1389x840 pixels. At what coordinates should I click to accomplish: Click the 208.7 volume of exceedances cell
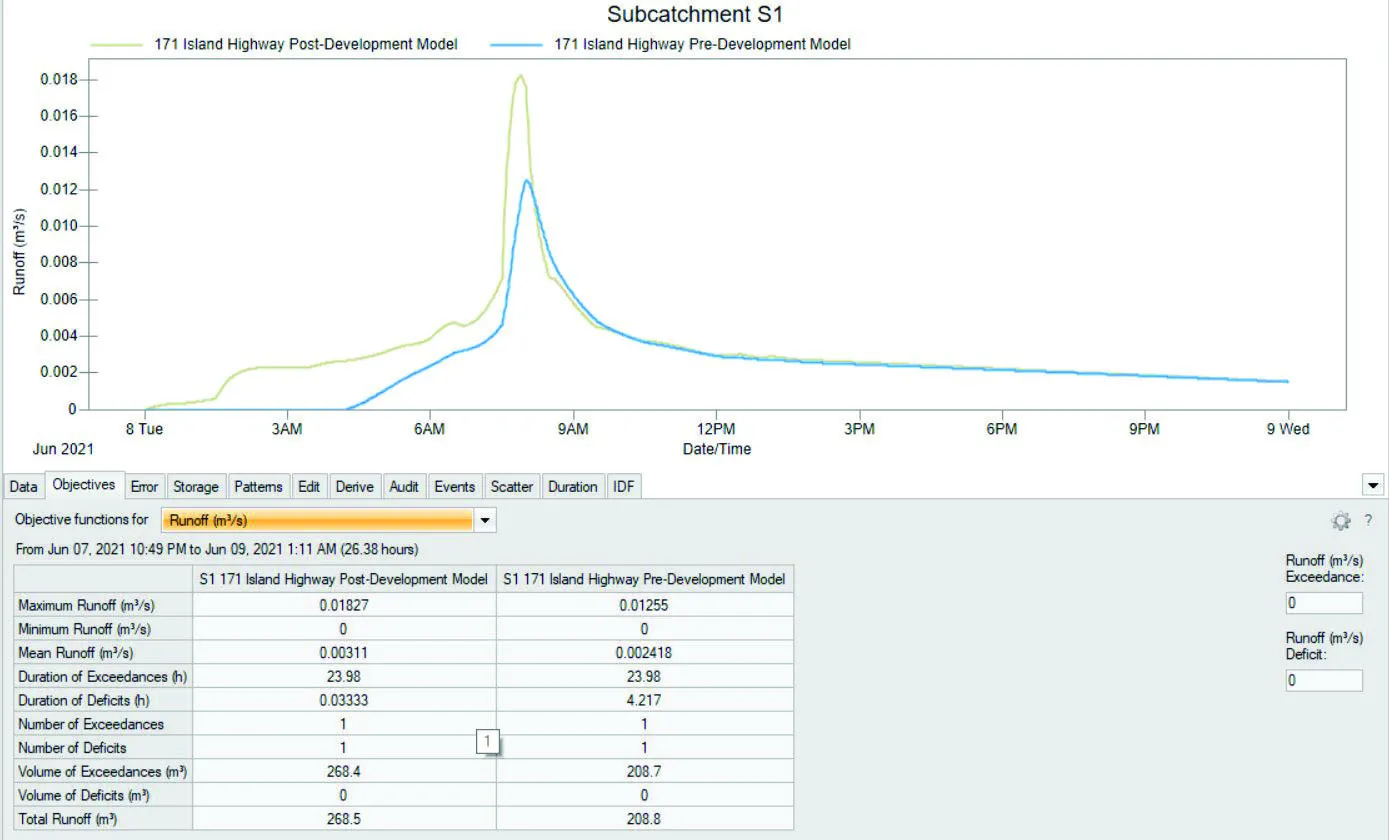(x=644, y=772)
